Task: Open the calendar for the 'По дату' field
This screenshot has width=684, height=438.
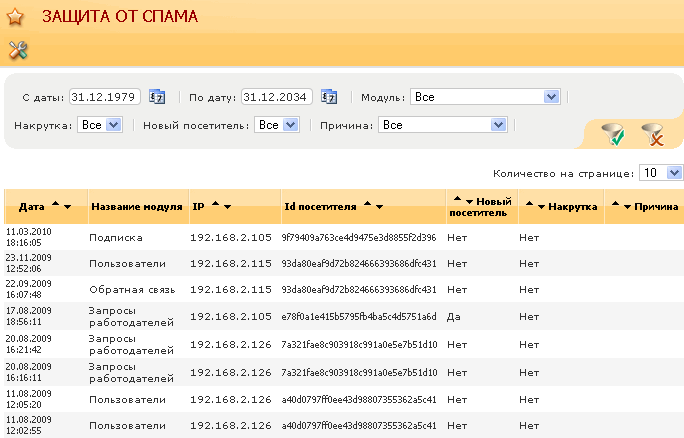Action: pos(328,97)
